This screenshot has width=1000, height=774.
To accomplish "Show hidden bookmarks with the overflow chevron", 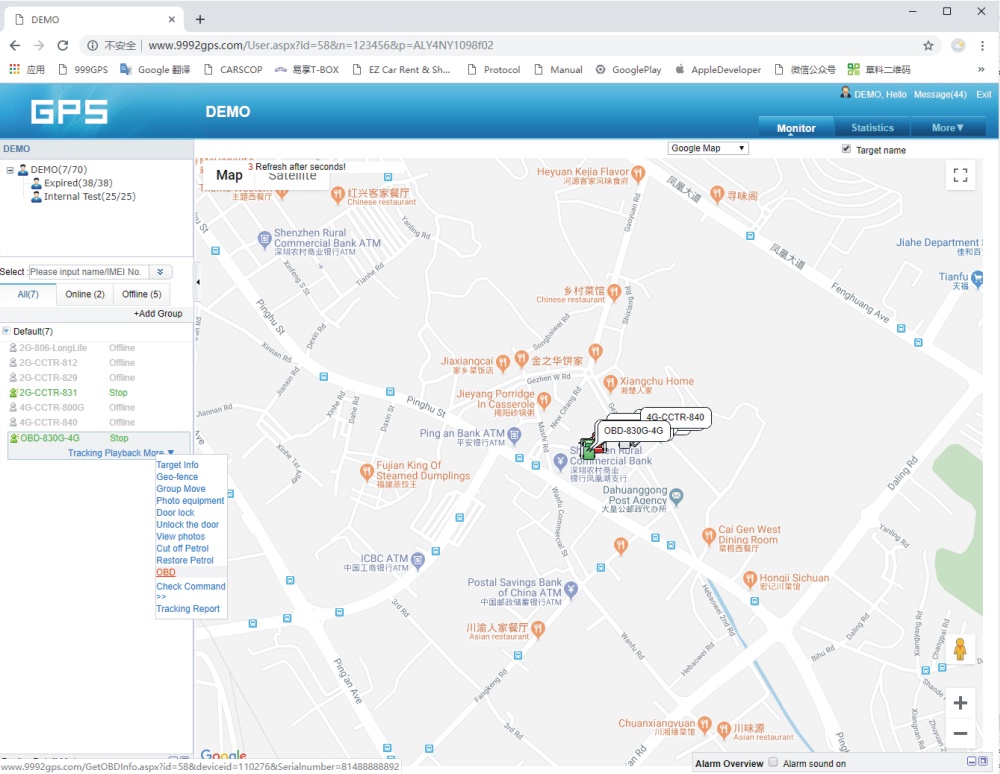I will [981, 69].
